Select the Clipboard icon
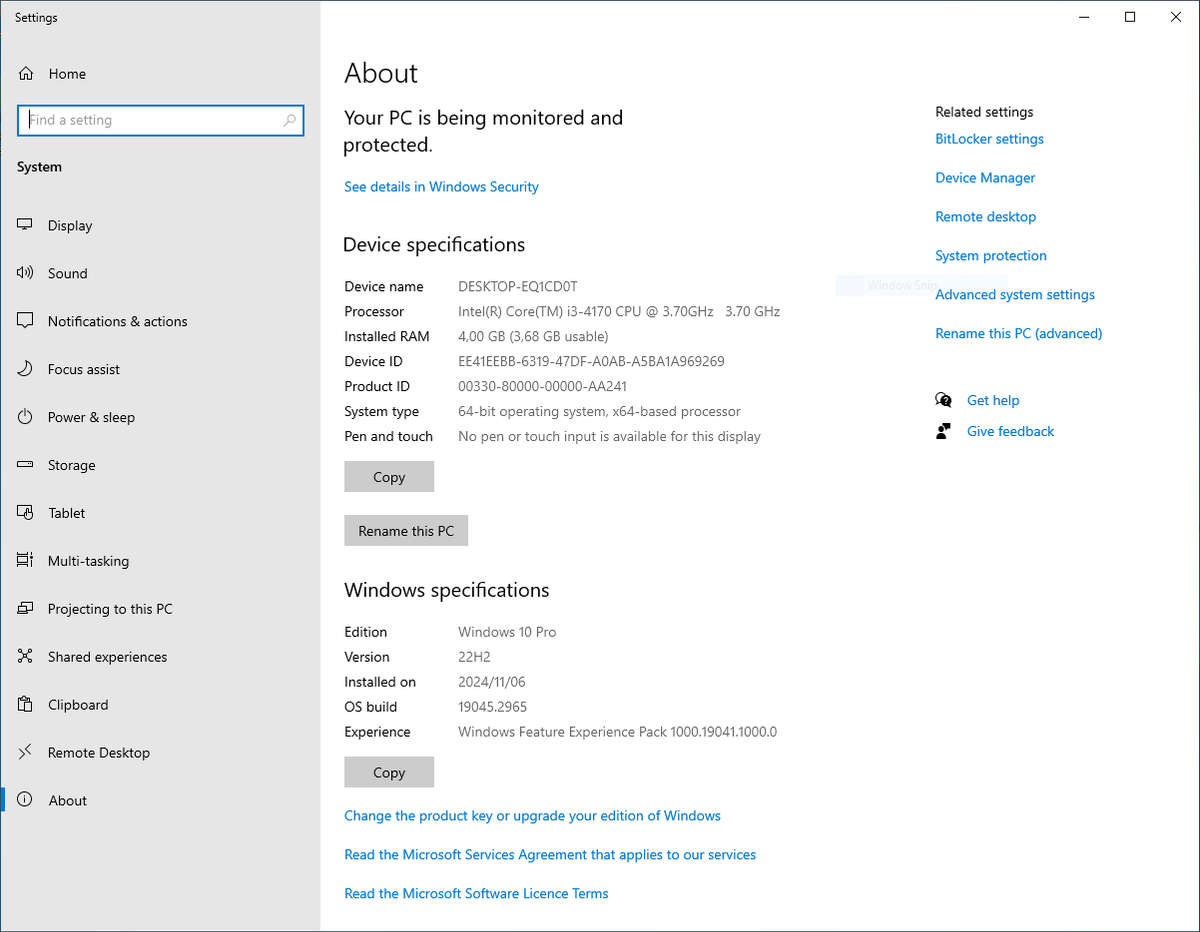This screenshot has height=932, width=1200. coord(26,705)
